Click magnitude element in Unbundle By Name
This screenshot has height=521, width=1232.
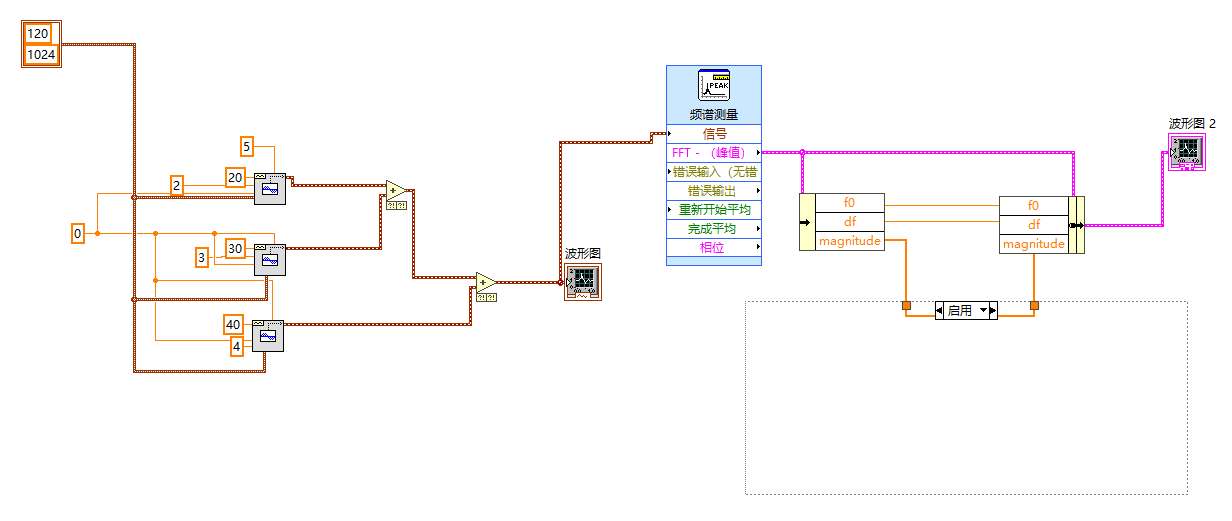[850, 241]
